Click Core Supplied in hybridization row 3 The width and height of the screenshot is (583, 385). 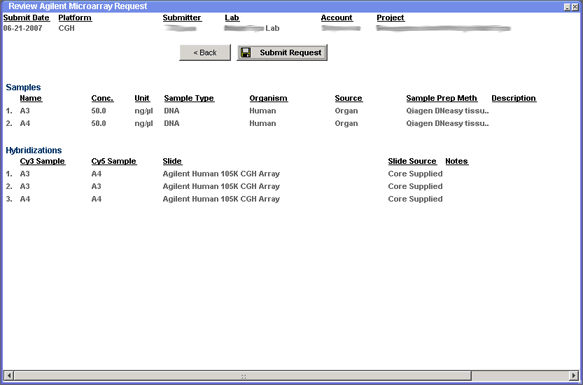click(415, 199)
